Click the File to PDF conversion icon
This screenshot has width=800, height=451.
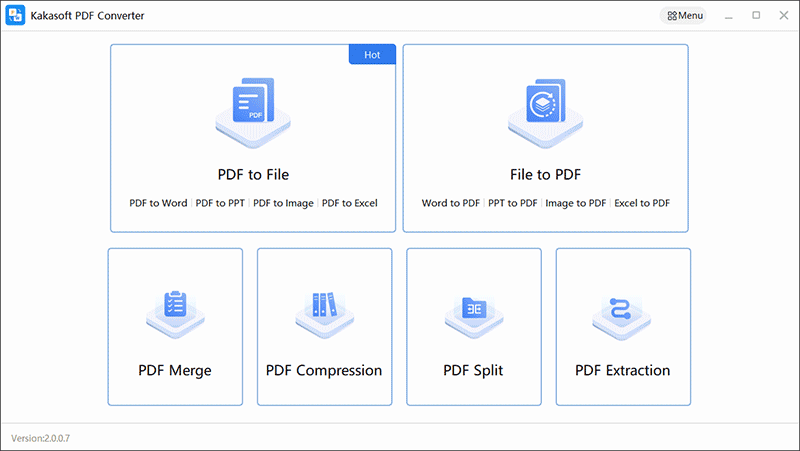(545, 113)
